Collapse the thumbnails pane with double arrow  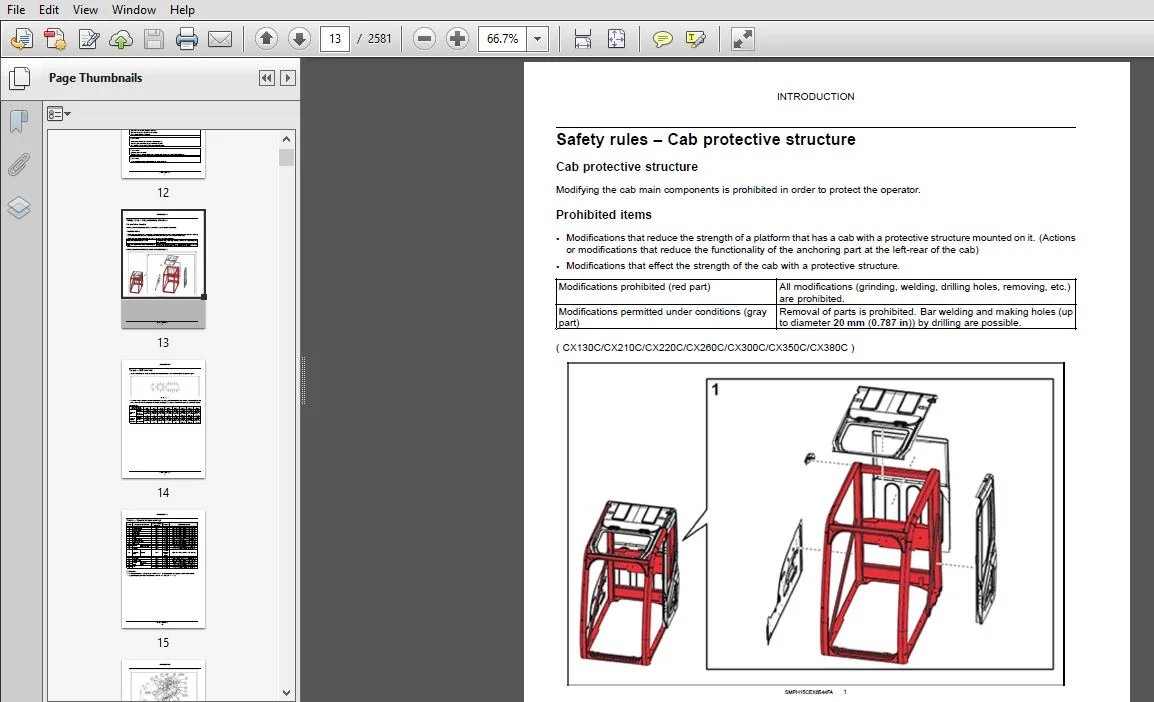pyautogui.click(x=266, y=78)
